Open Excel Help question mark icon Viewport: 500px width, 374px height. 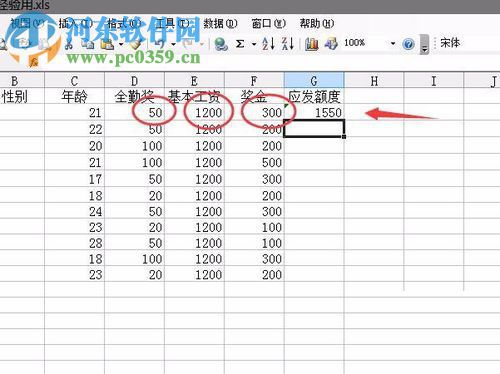pyautogui.click(x=408, y=44)
